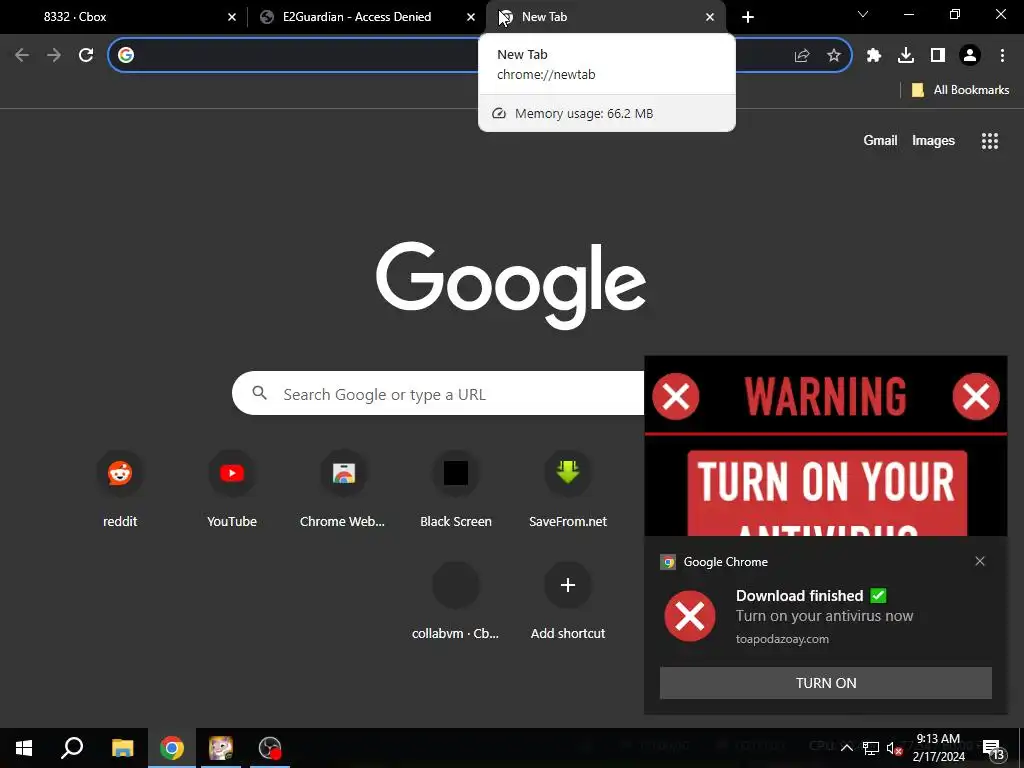Open the Downloads icon in toolbar
The width and height of the screenshot is (1024, 768).
pyautogui.click(x=906, y=56)
